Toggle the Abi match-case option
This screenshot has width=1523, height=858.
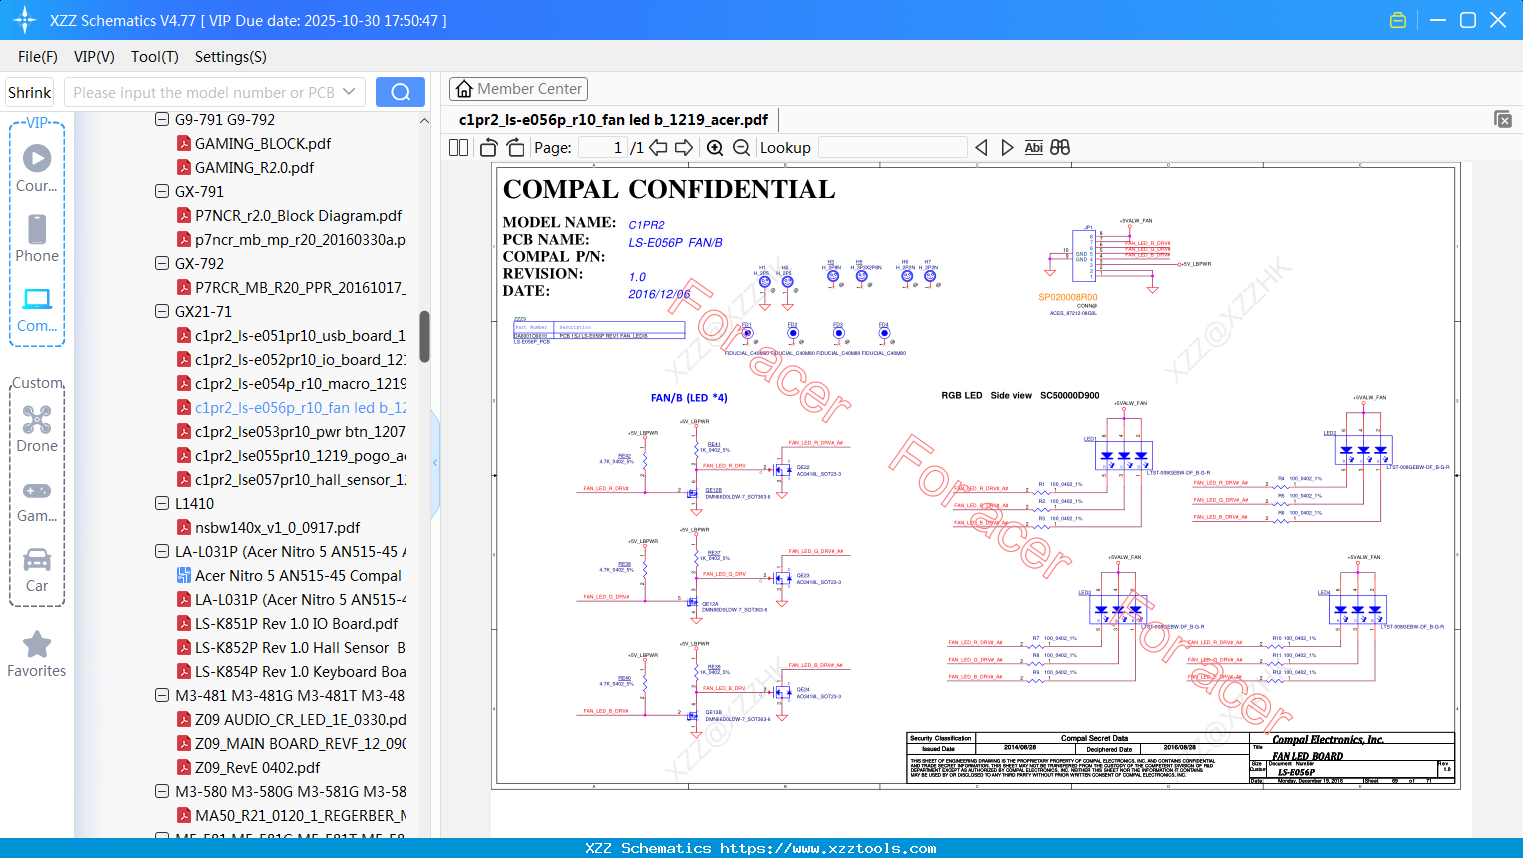click(x=1034, y=148)
